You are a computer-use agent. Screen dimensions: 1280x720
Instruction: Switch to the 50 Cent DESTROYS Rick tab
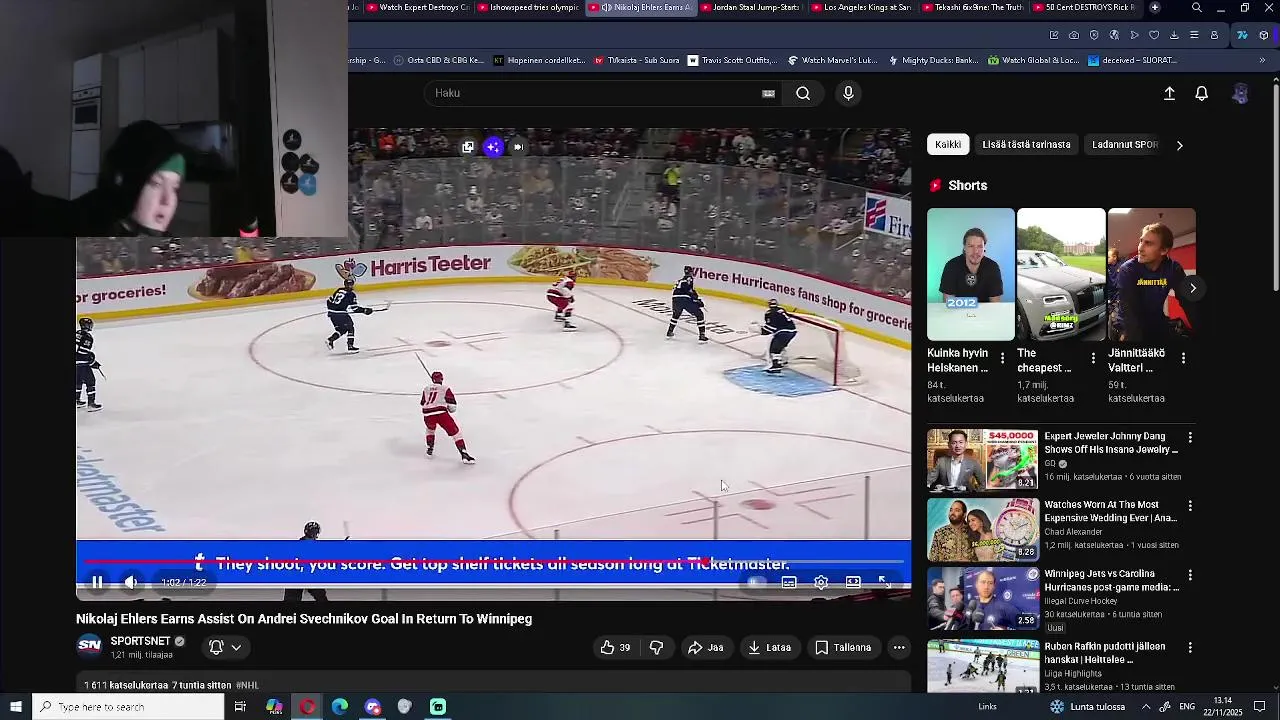click(1083, 7)
